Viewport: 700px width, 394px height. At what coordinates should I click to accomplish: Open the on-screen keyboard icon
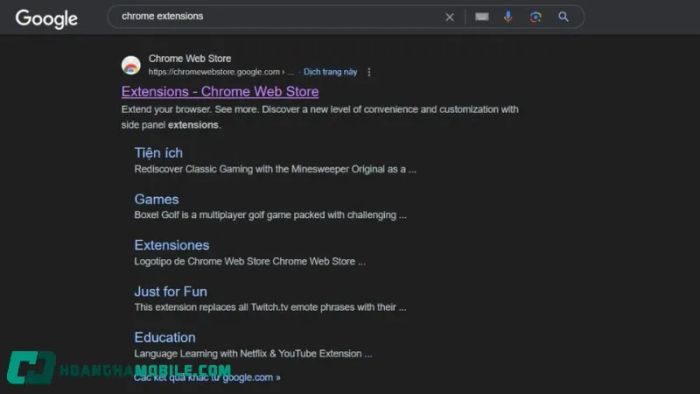pyautogui.click(x=482, y=17)
